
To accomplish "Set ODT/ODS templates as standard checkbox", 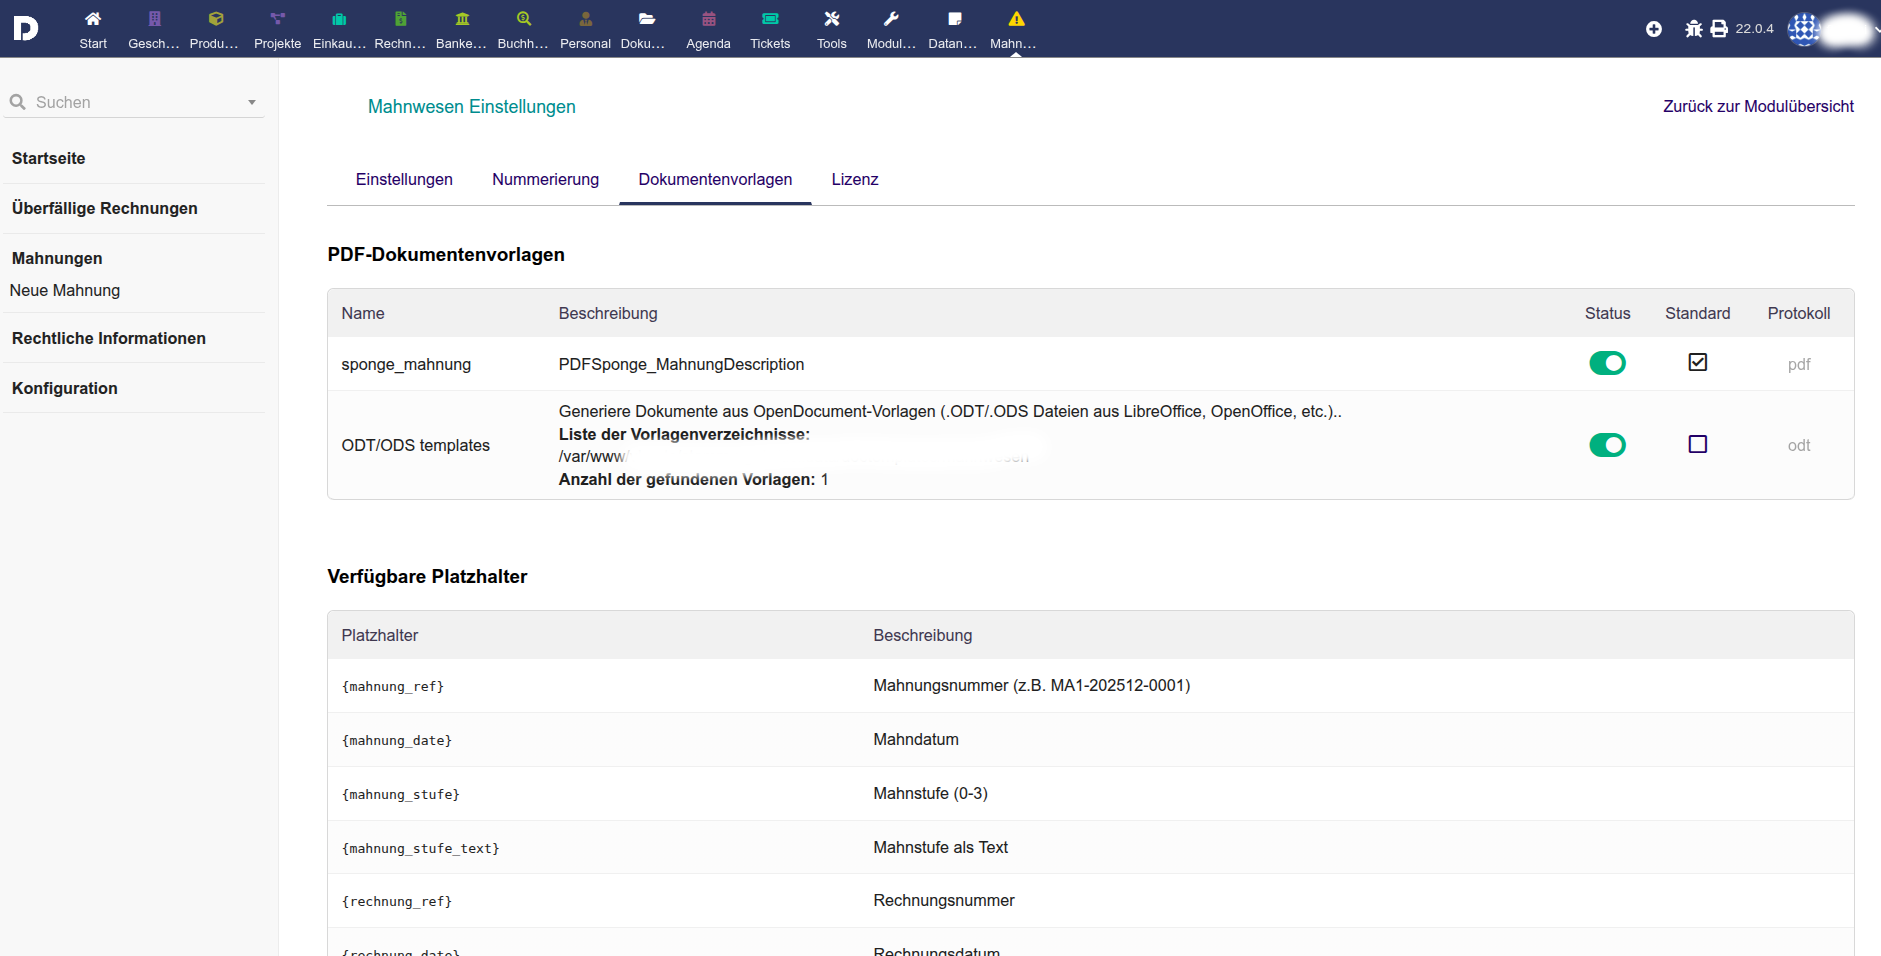I will coord(1697,444).
